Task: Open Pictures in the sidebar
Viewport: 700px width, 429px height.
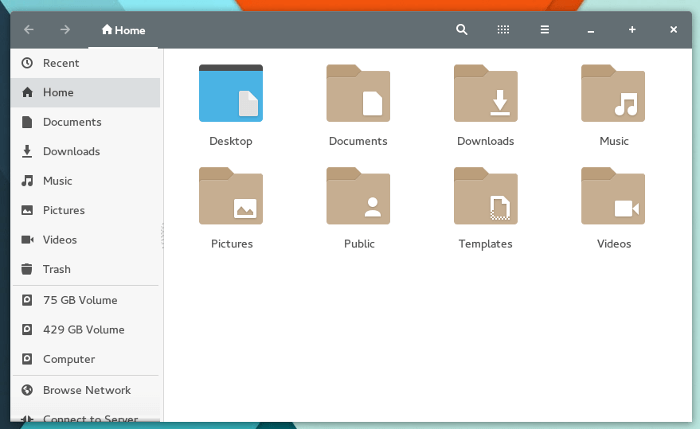Action: coord(85,210)
